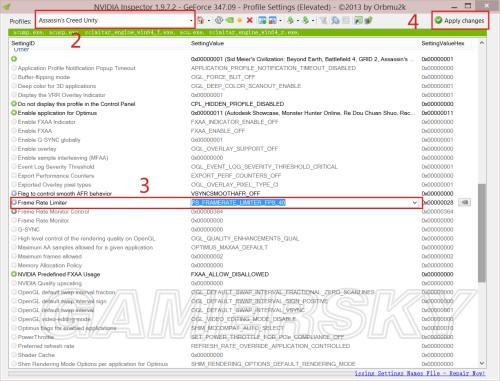Open the arrow beside first green export icon
Viewport: 500px width, 381px height.
coord(298,20)
